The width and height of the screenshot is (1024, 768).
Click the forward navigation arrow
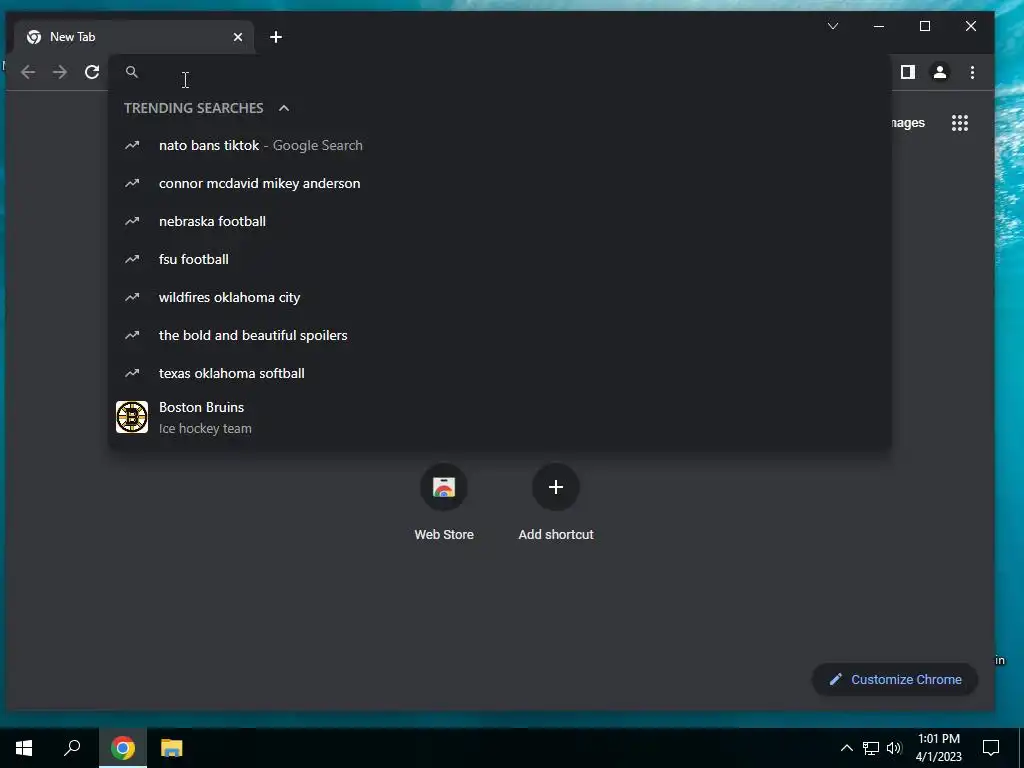pyautogui.click(x=60, y=72)
